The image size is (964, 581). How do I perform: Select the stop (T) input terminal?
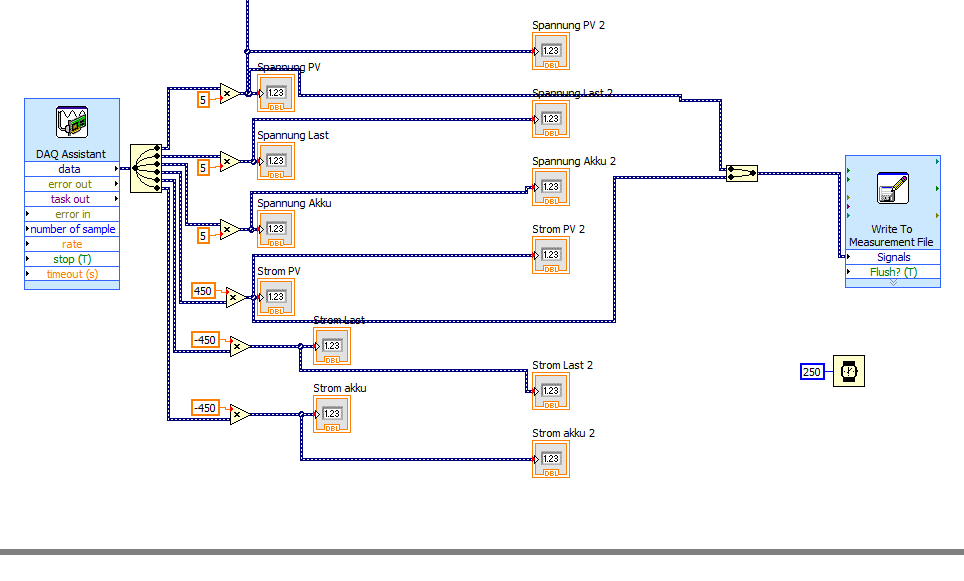(72, 259)
